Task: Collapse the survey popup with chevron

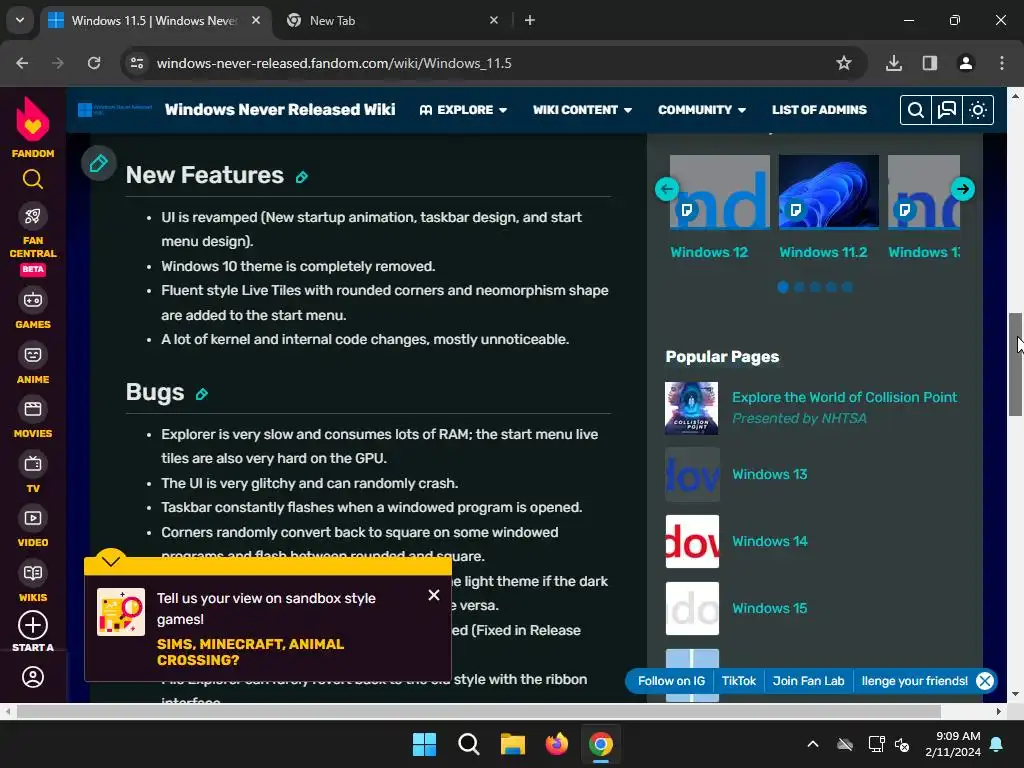Action: (x=110, y=560)
